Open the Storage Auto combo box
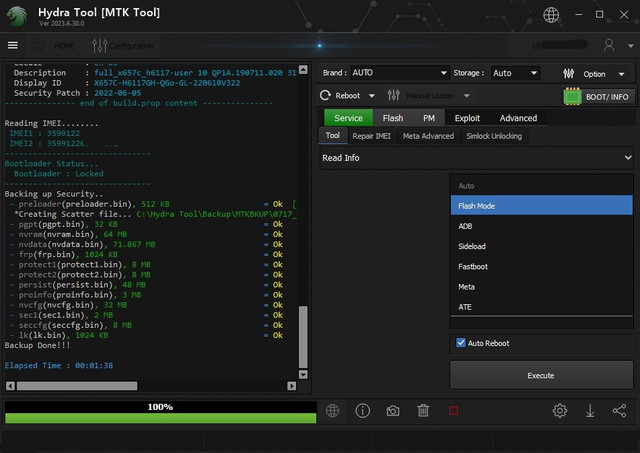 515,73
